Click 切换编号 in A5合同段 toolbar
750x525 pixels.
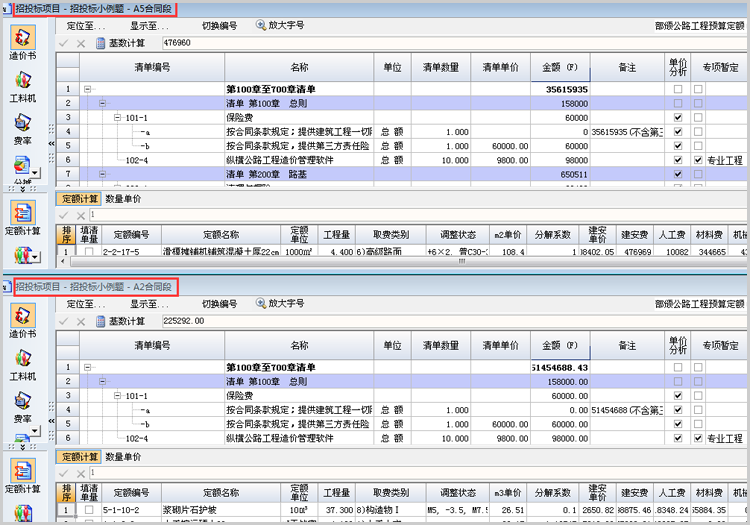pyautogui.click(x=220, y=26)
